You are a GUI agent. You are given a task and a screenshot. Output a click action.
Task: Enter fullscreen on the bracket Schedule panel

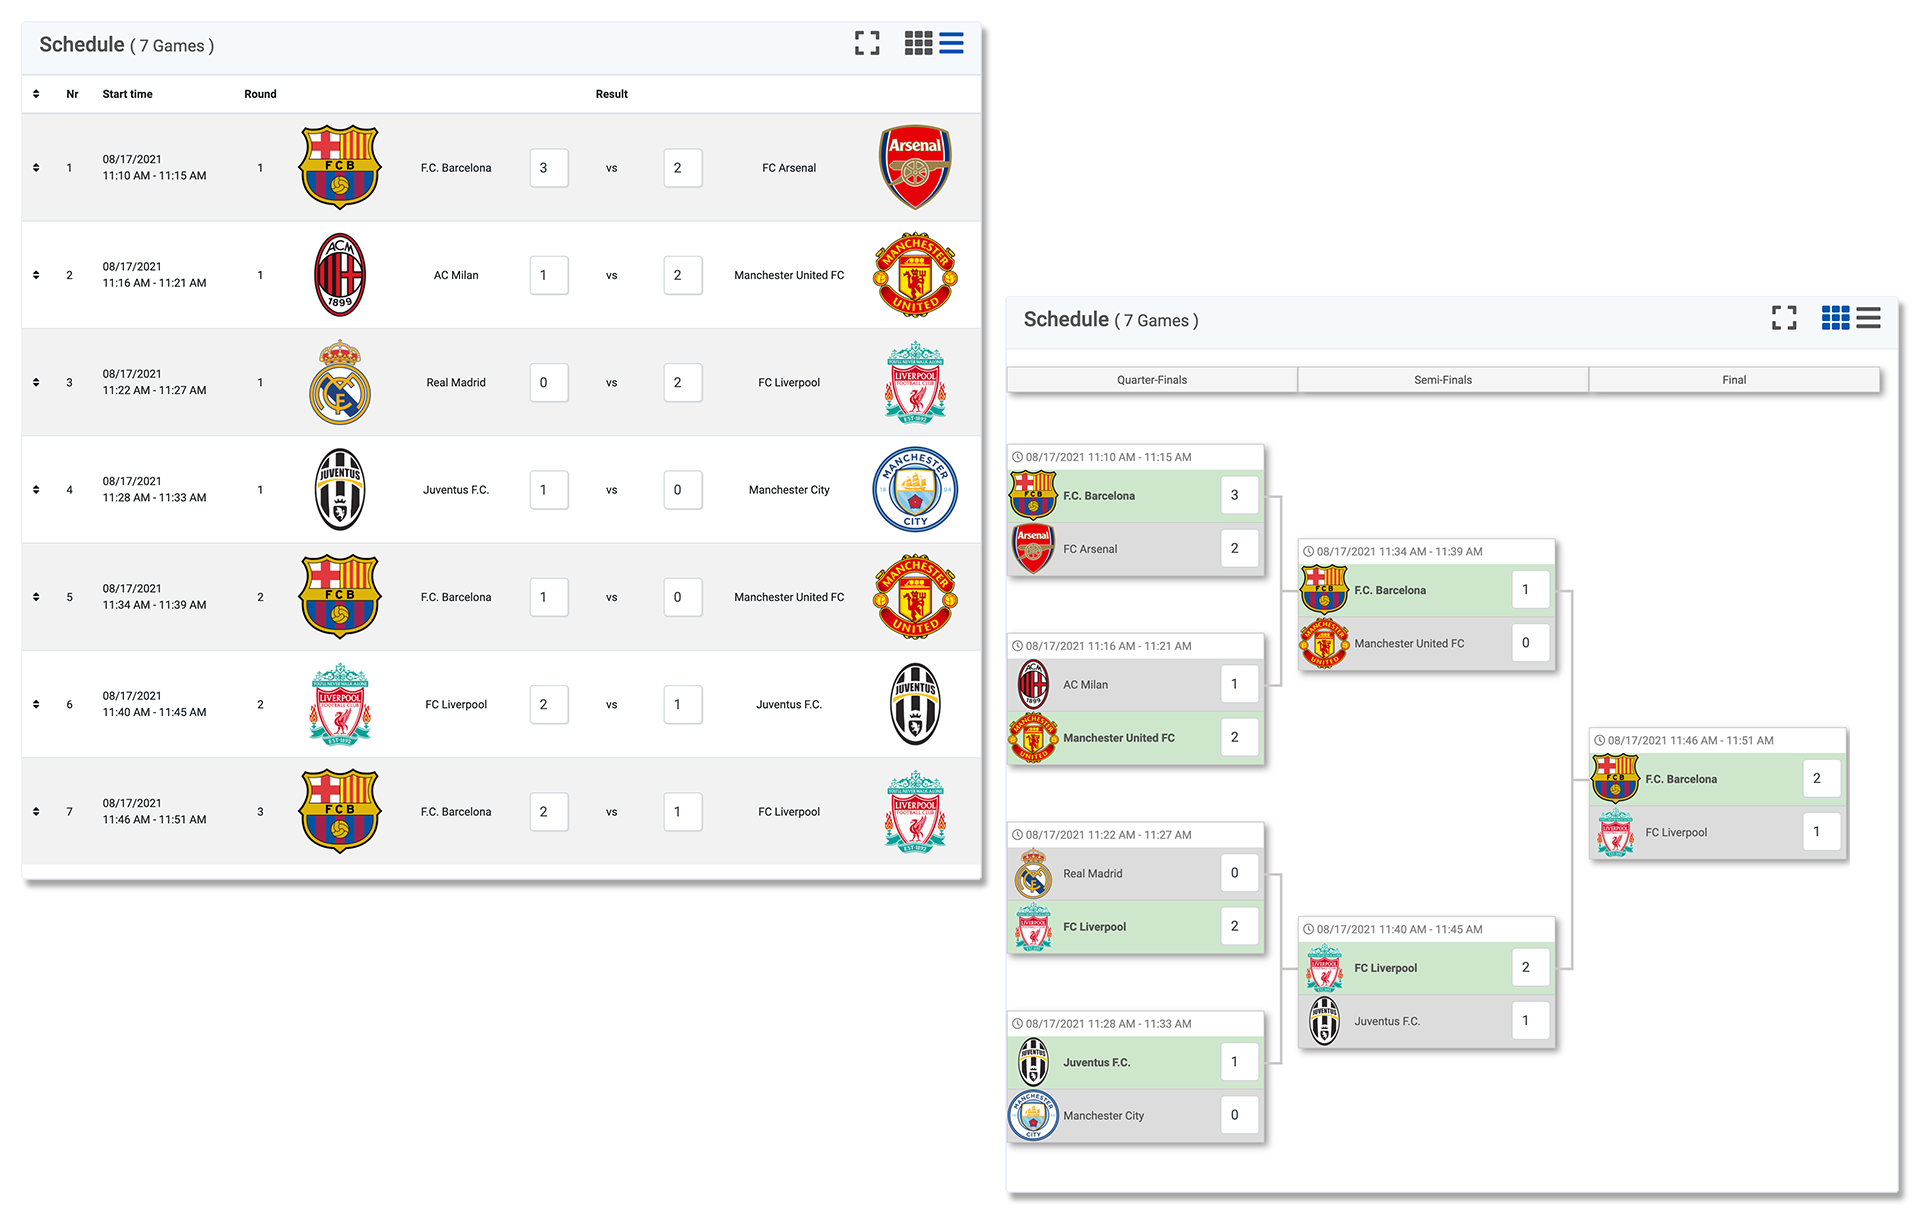click(1784, 318)
